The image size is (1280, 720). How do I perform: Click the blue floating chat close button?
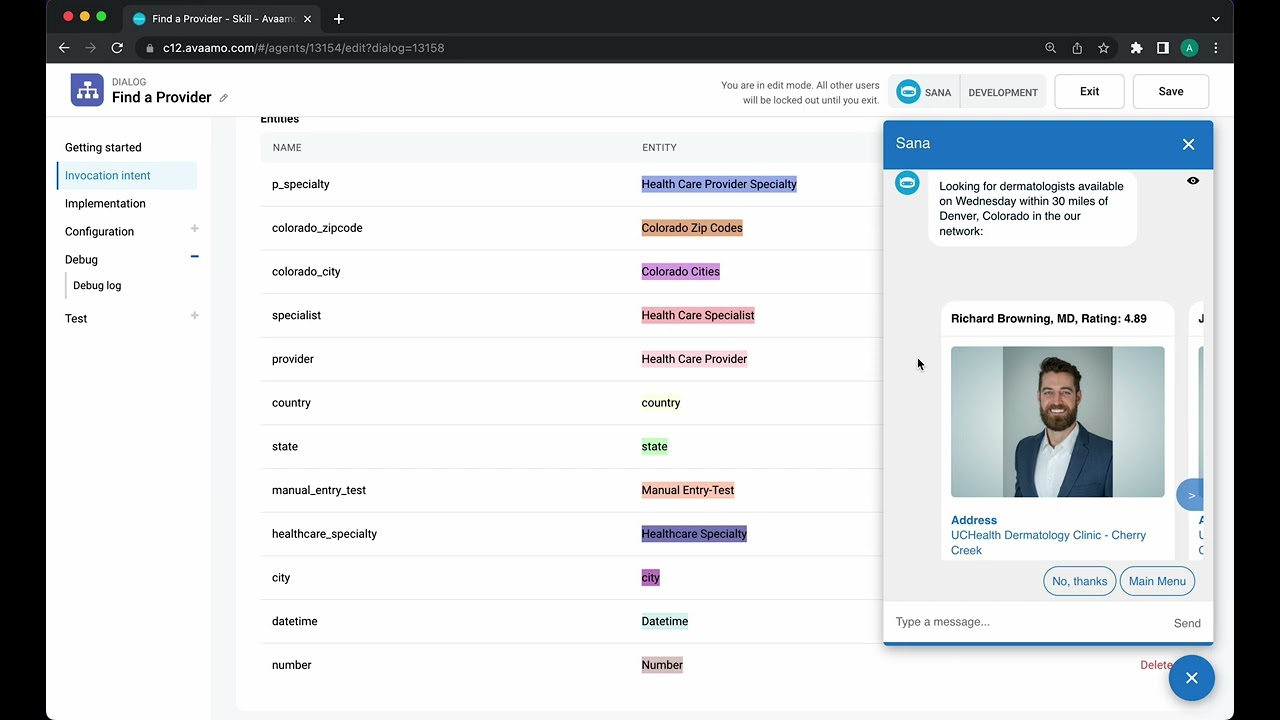1191,678
